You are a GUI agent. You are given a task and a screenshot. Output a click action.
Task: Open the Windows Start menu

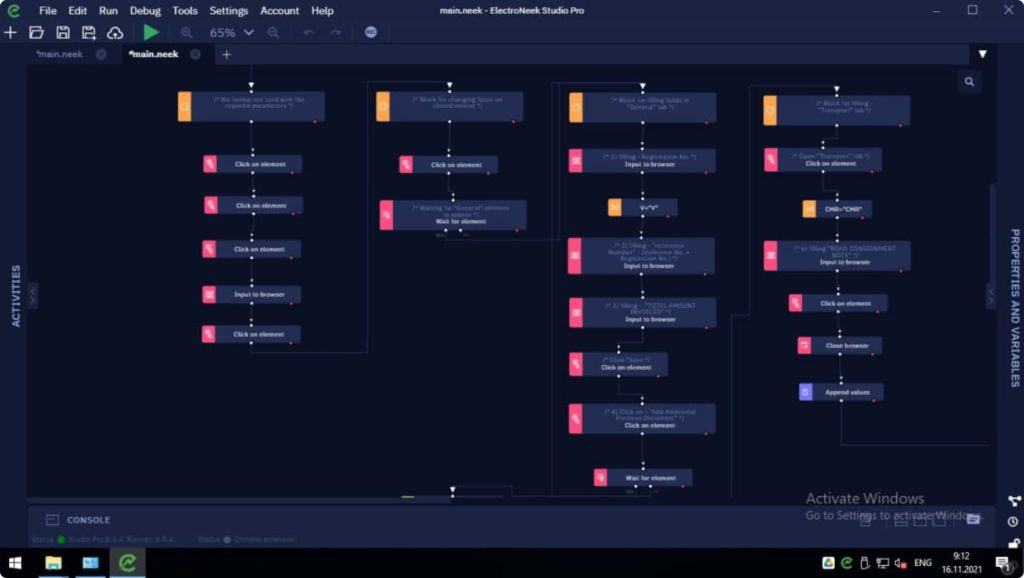pos(14,563)
